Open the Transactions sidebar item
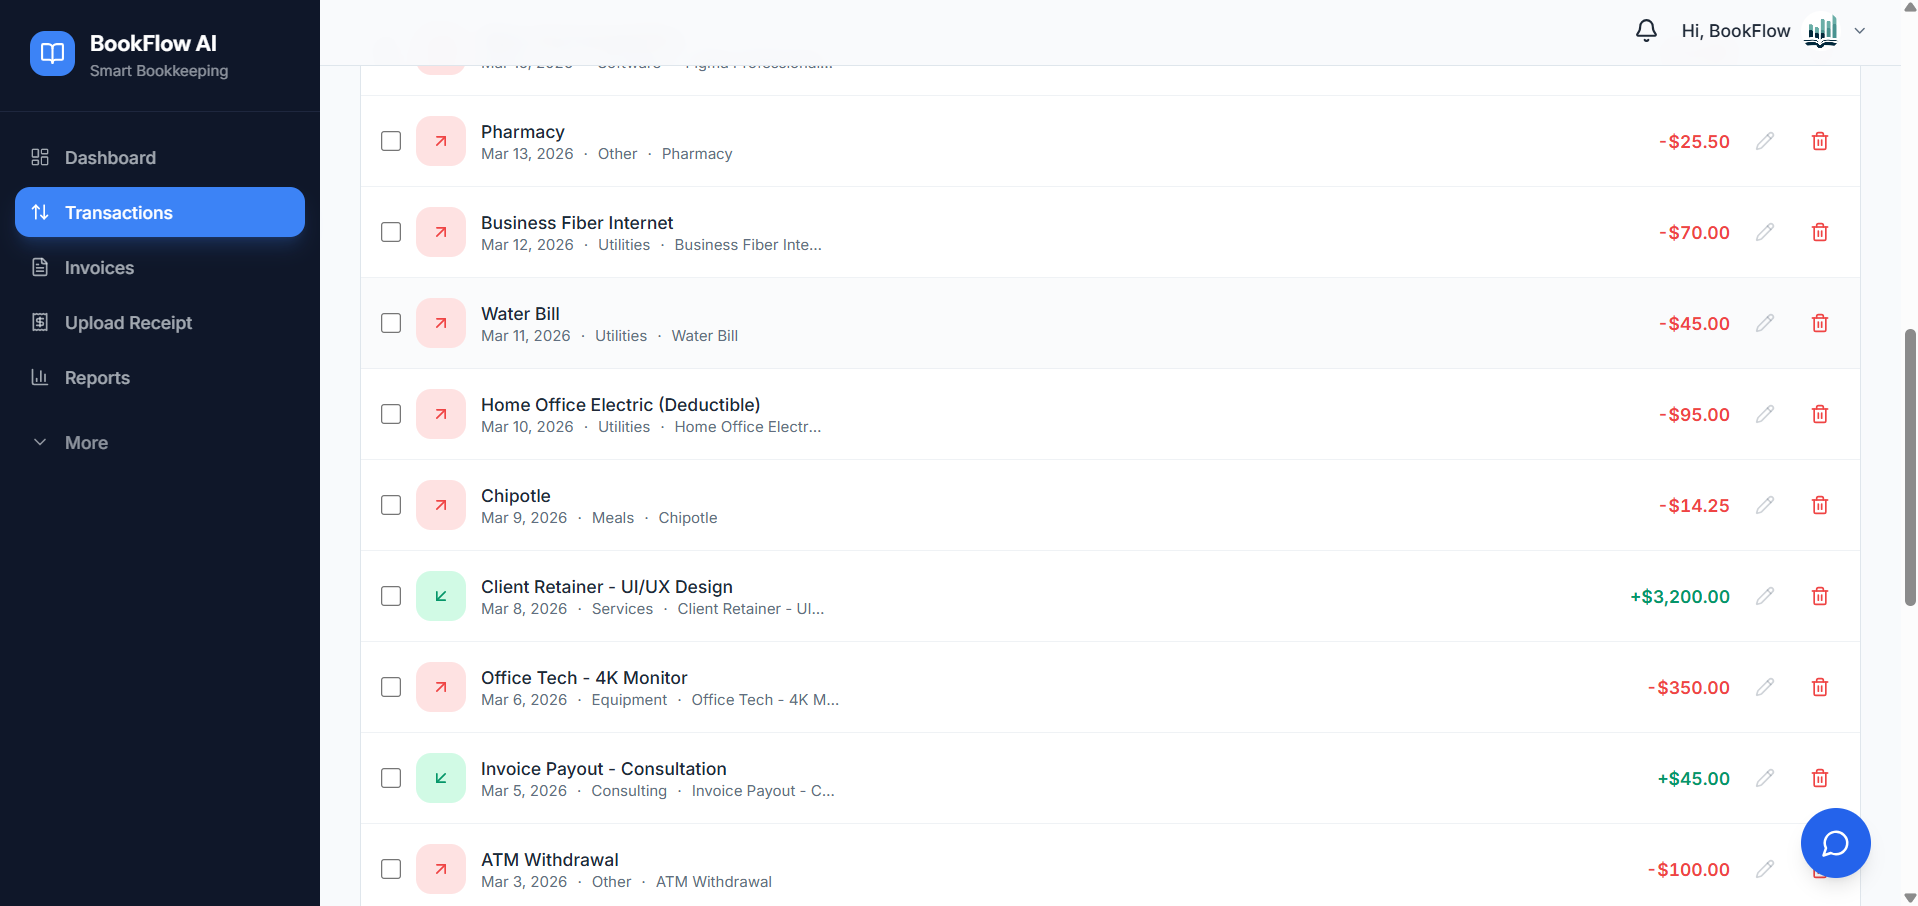Viewport: 1918px width, 906px height. (160, 212)
